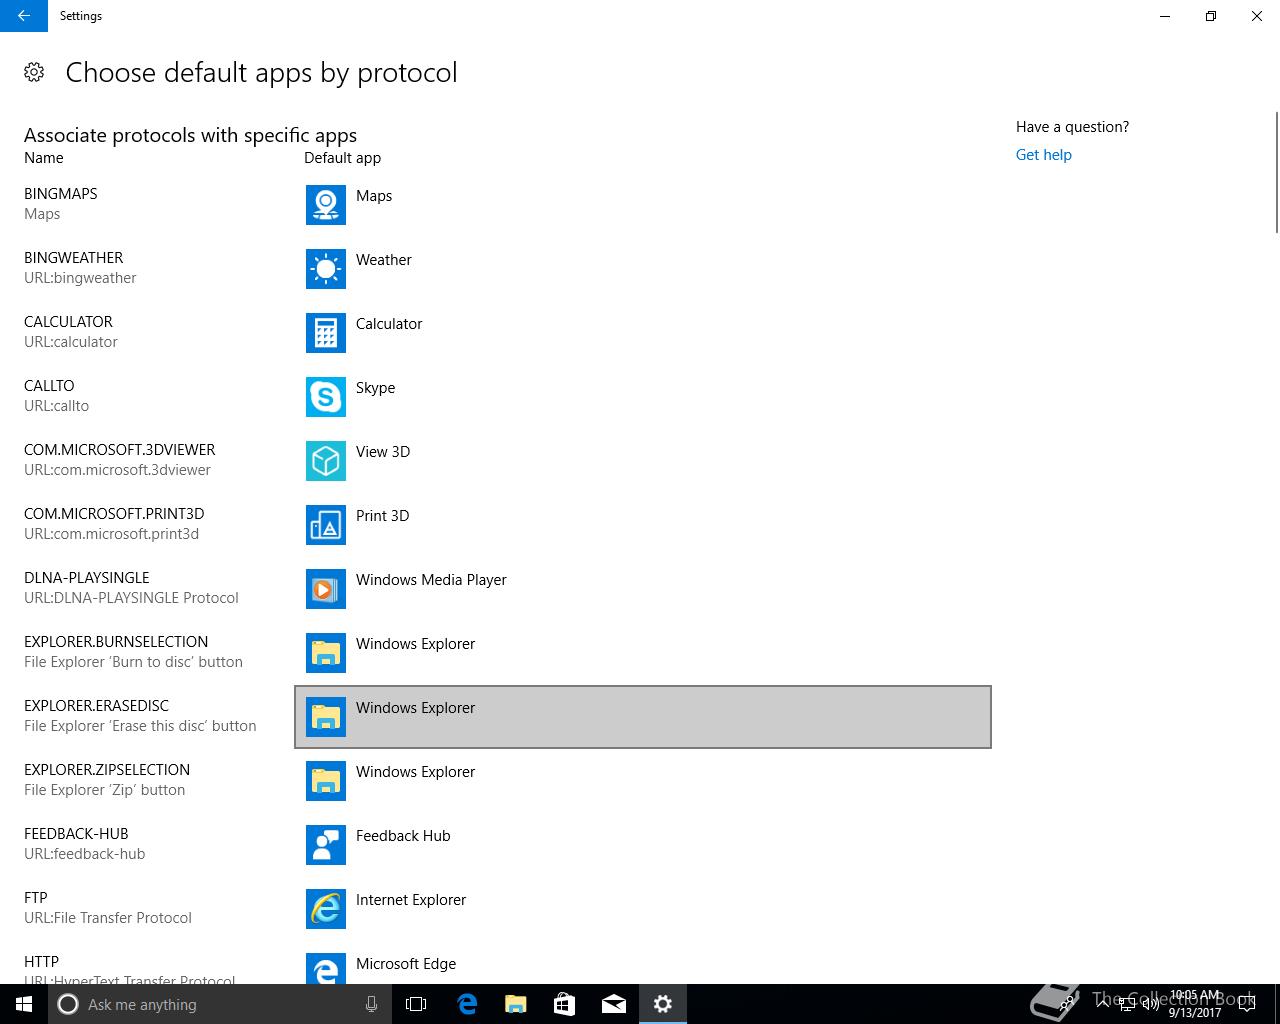Click the Cortana 'Ask me anything' search box
Viewport: 1280px width, 1024px height.
click(x=220, y=1004)
